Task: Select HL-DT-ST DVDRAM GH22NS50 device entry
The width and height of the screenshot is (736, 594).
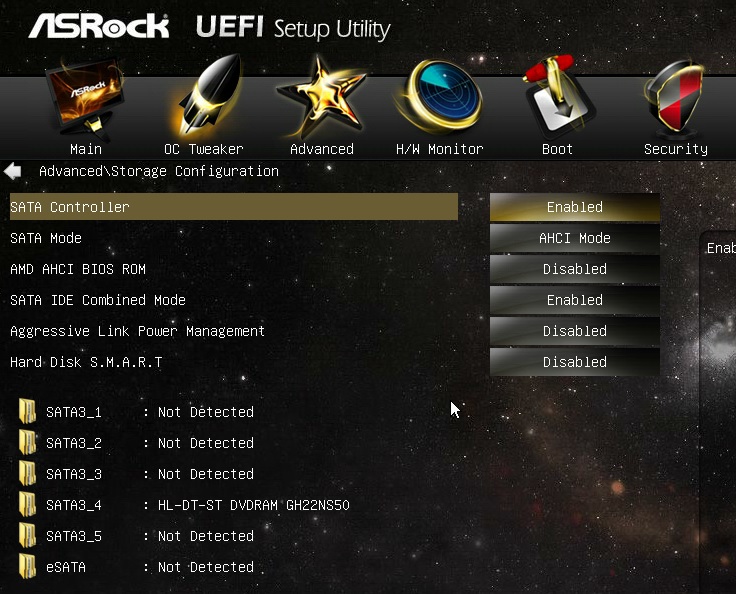Action: (x=253, y=505)
